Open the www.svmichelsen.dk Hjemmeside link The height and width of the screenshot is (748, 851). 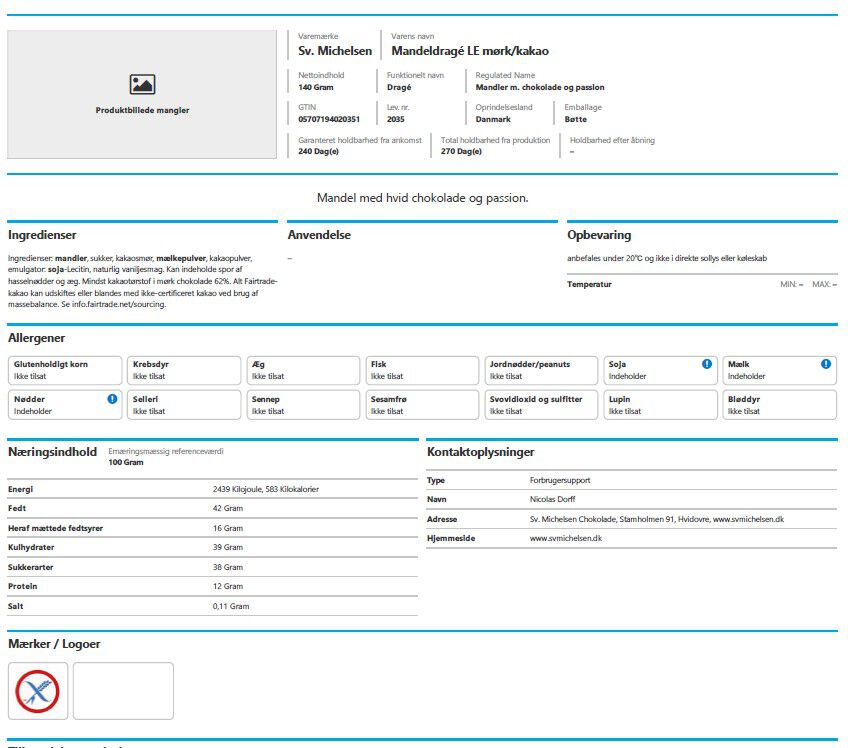pos(566,538)
